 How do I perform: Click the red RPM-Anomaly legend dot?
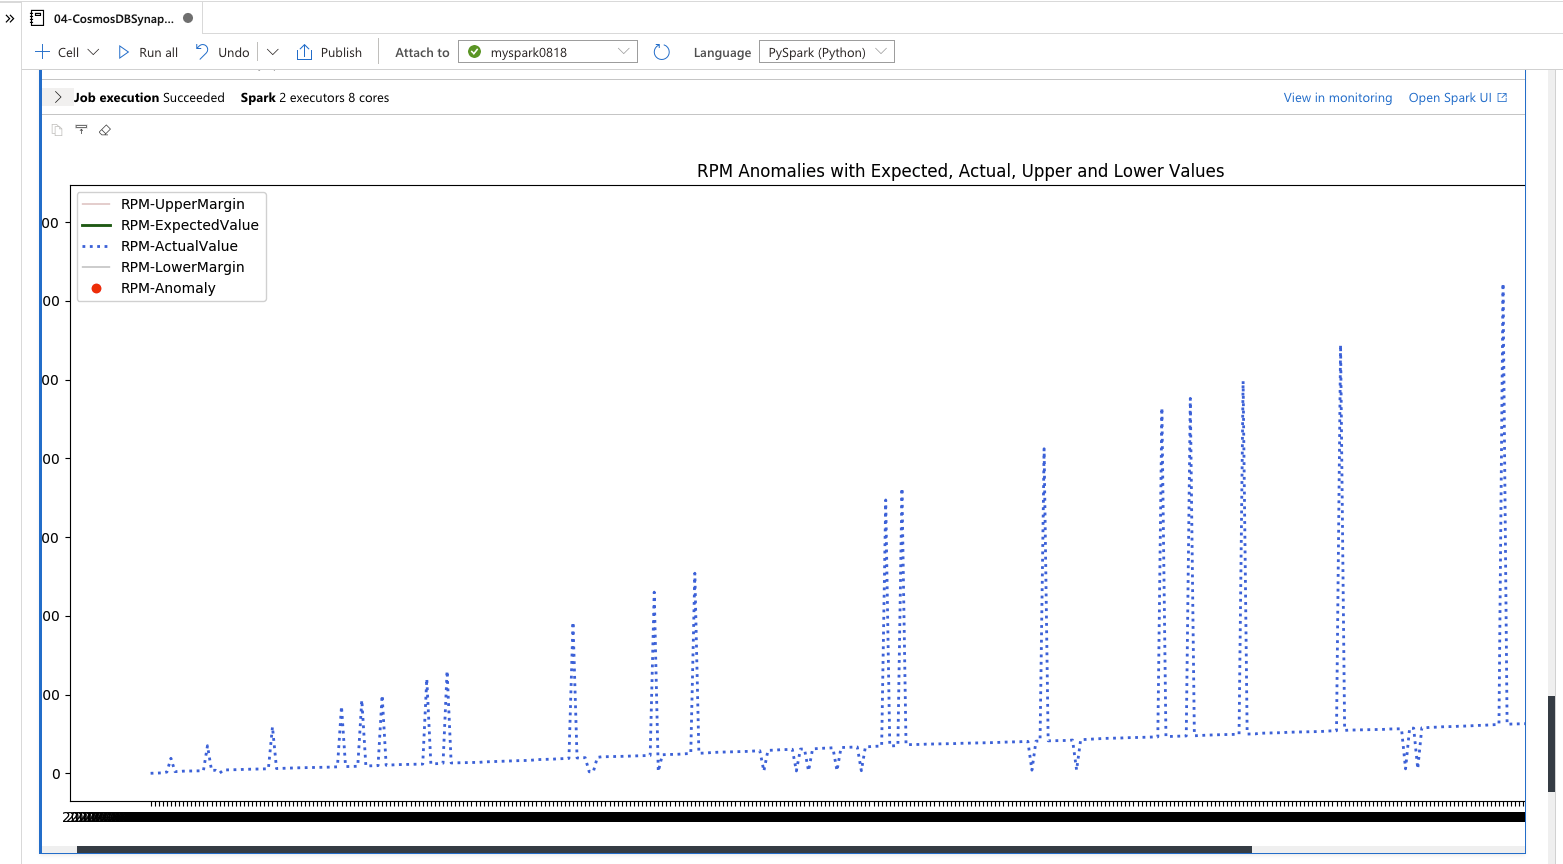(x=96, y=288)
